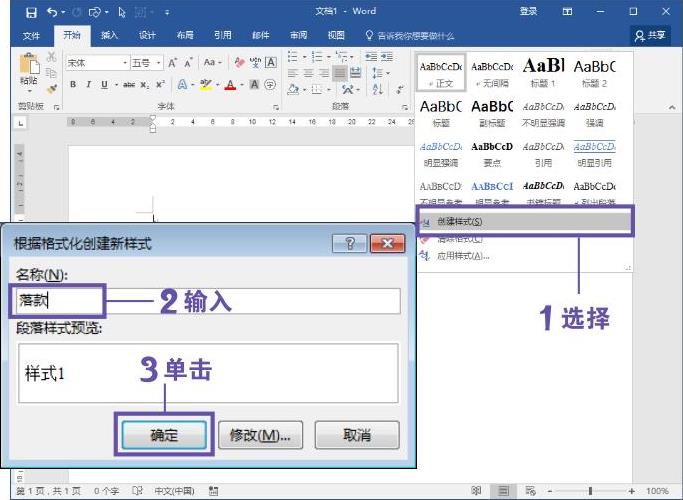Switch to the 插入 ribbon tab
The height and width of the screenshot is (500, 683).
click(109, 34)
